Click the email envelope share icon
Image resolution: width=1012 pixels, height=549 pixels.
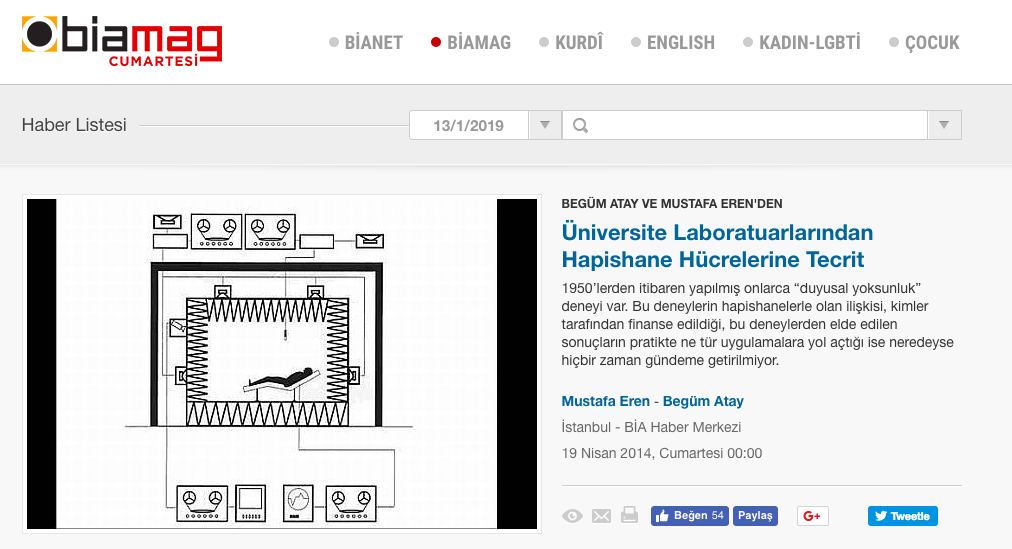[602, 516]
